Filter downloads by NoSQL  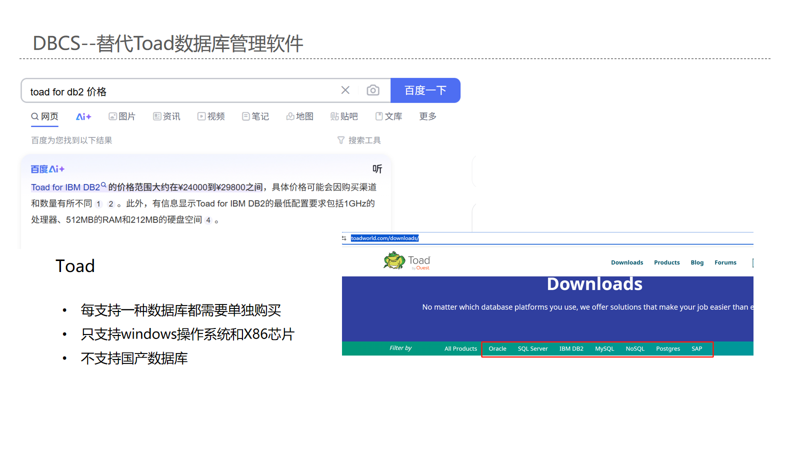pos(635,349)
